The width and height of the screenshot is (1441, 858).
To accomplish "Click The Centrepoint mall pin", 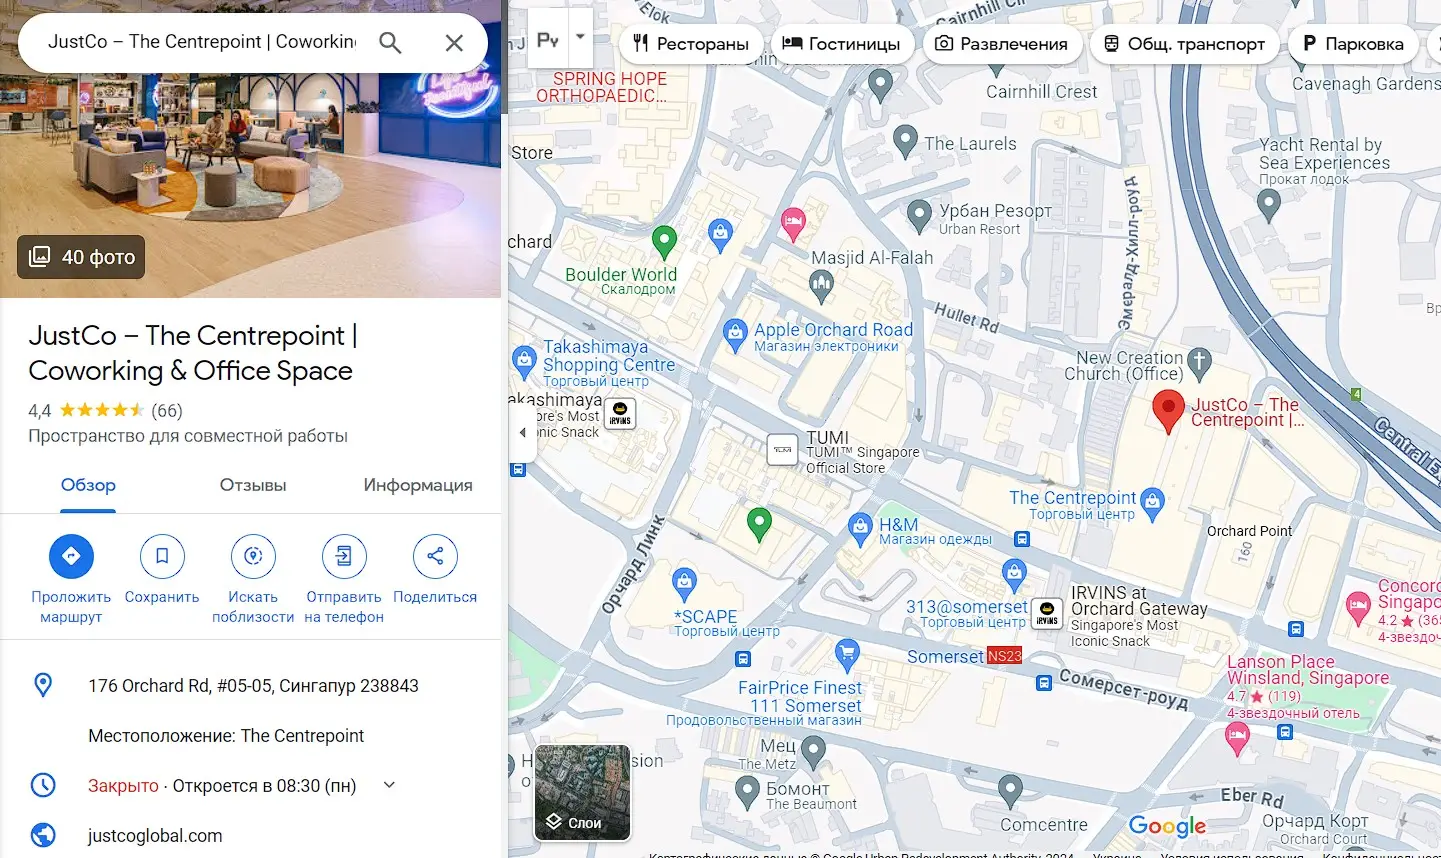I will [x=1152, y=503].
